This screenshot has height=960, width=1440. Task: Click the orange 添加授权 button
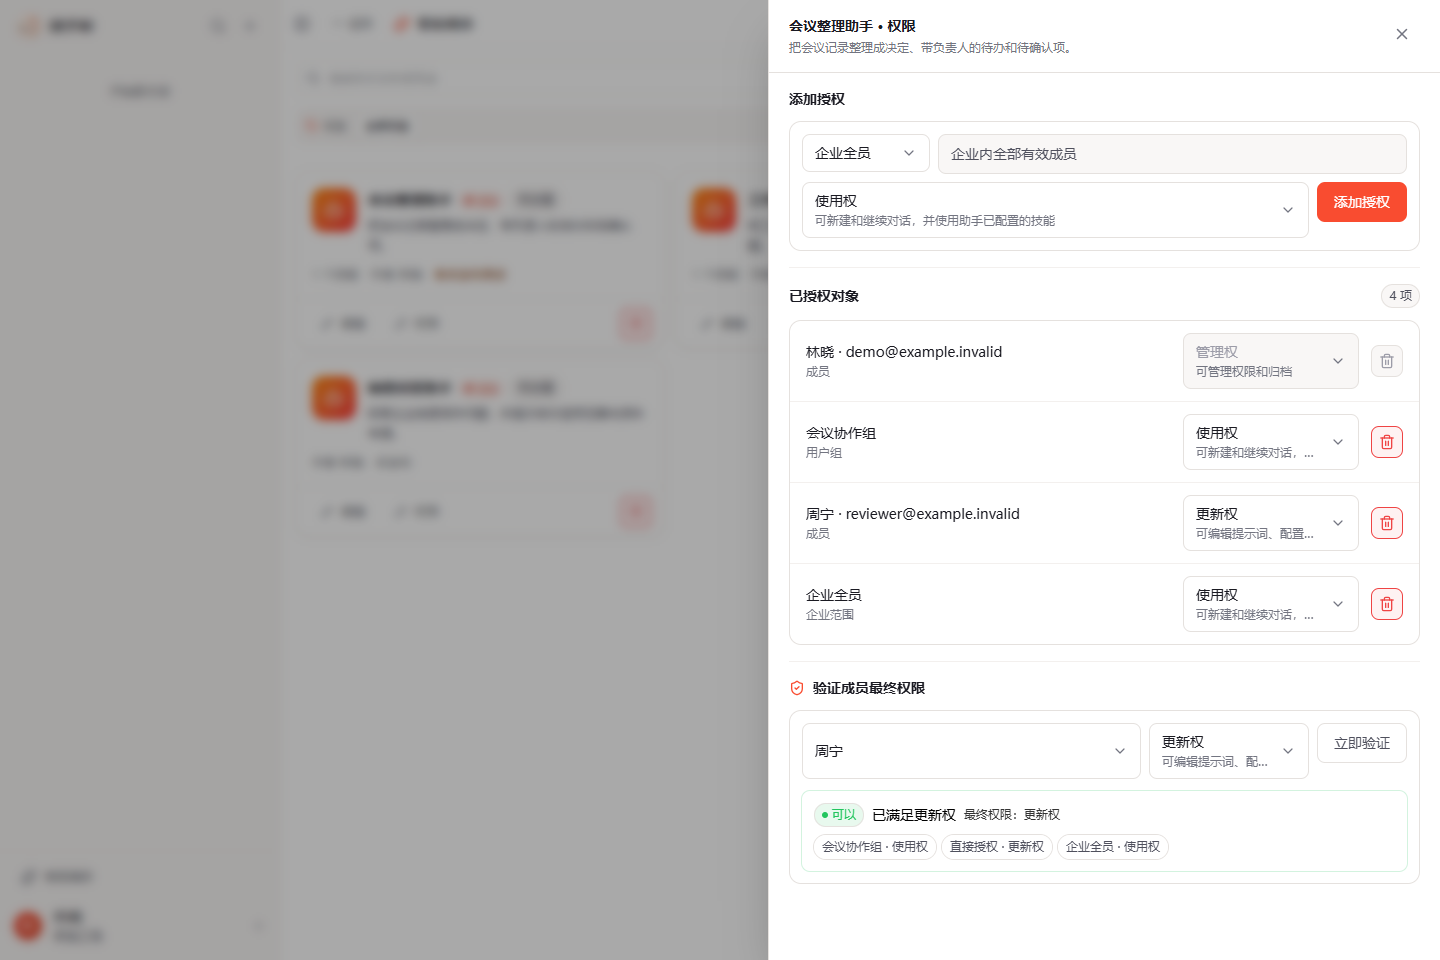(1362, 202)
